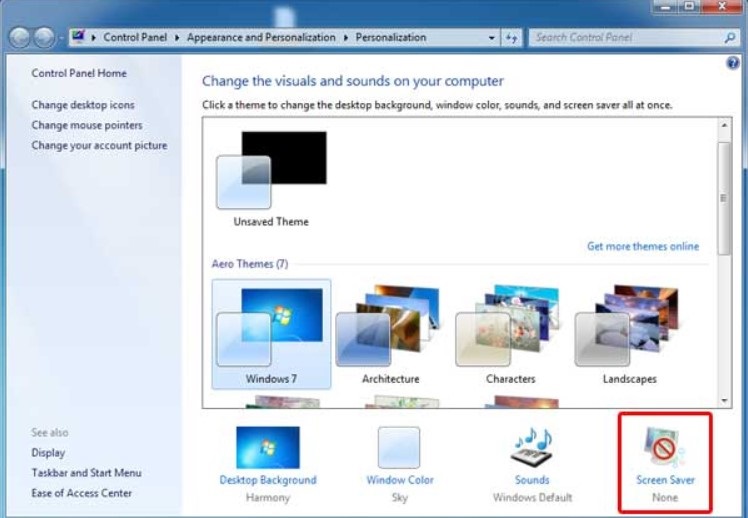Open the Desktop Background icon
748x518 pixels.
[267, 448]
